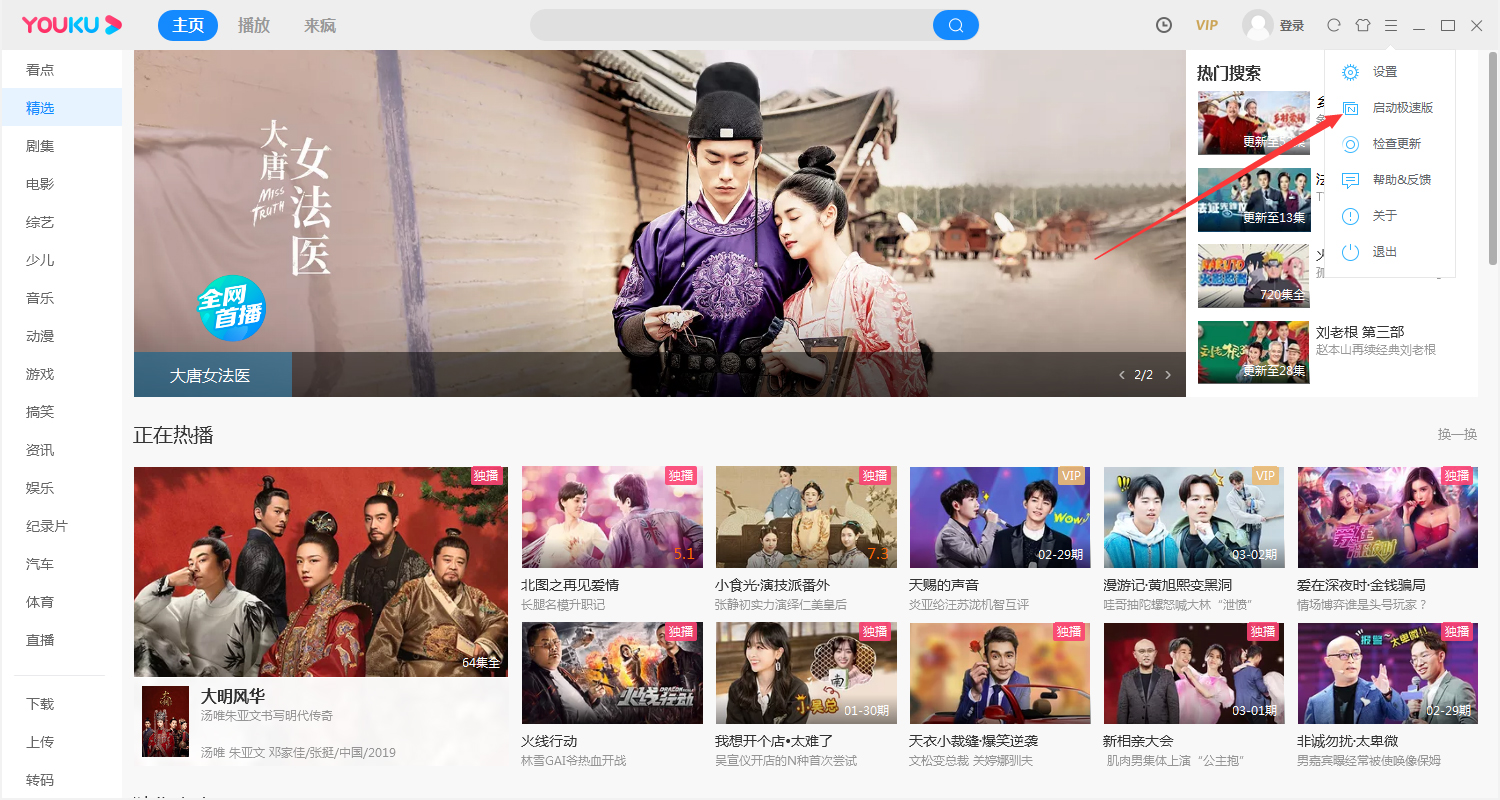1500x800 pixels.
Task: Open the skin/theme shirt icon
Action: click(1362, 25)
